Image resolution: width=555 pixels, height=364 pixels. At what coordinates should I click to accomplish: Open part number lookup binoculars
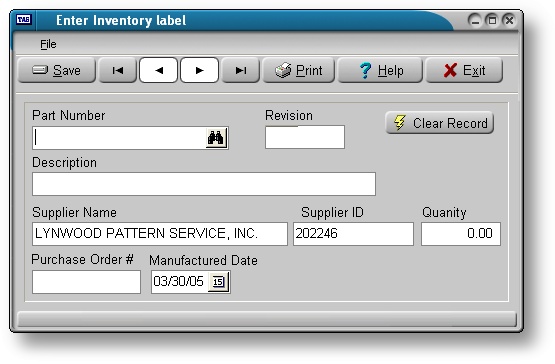216,138
